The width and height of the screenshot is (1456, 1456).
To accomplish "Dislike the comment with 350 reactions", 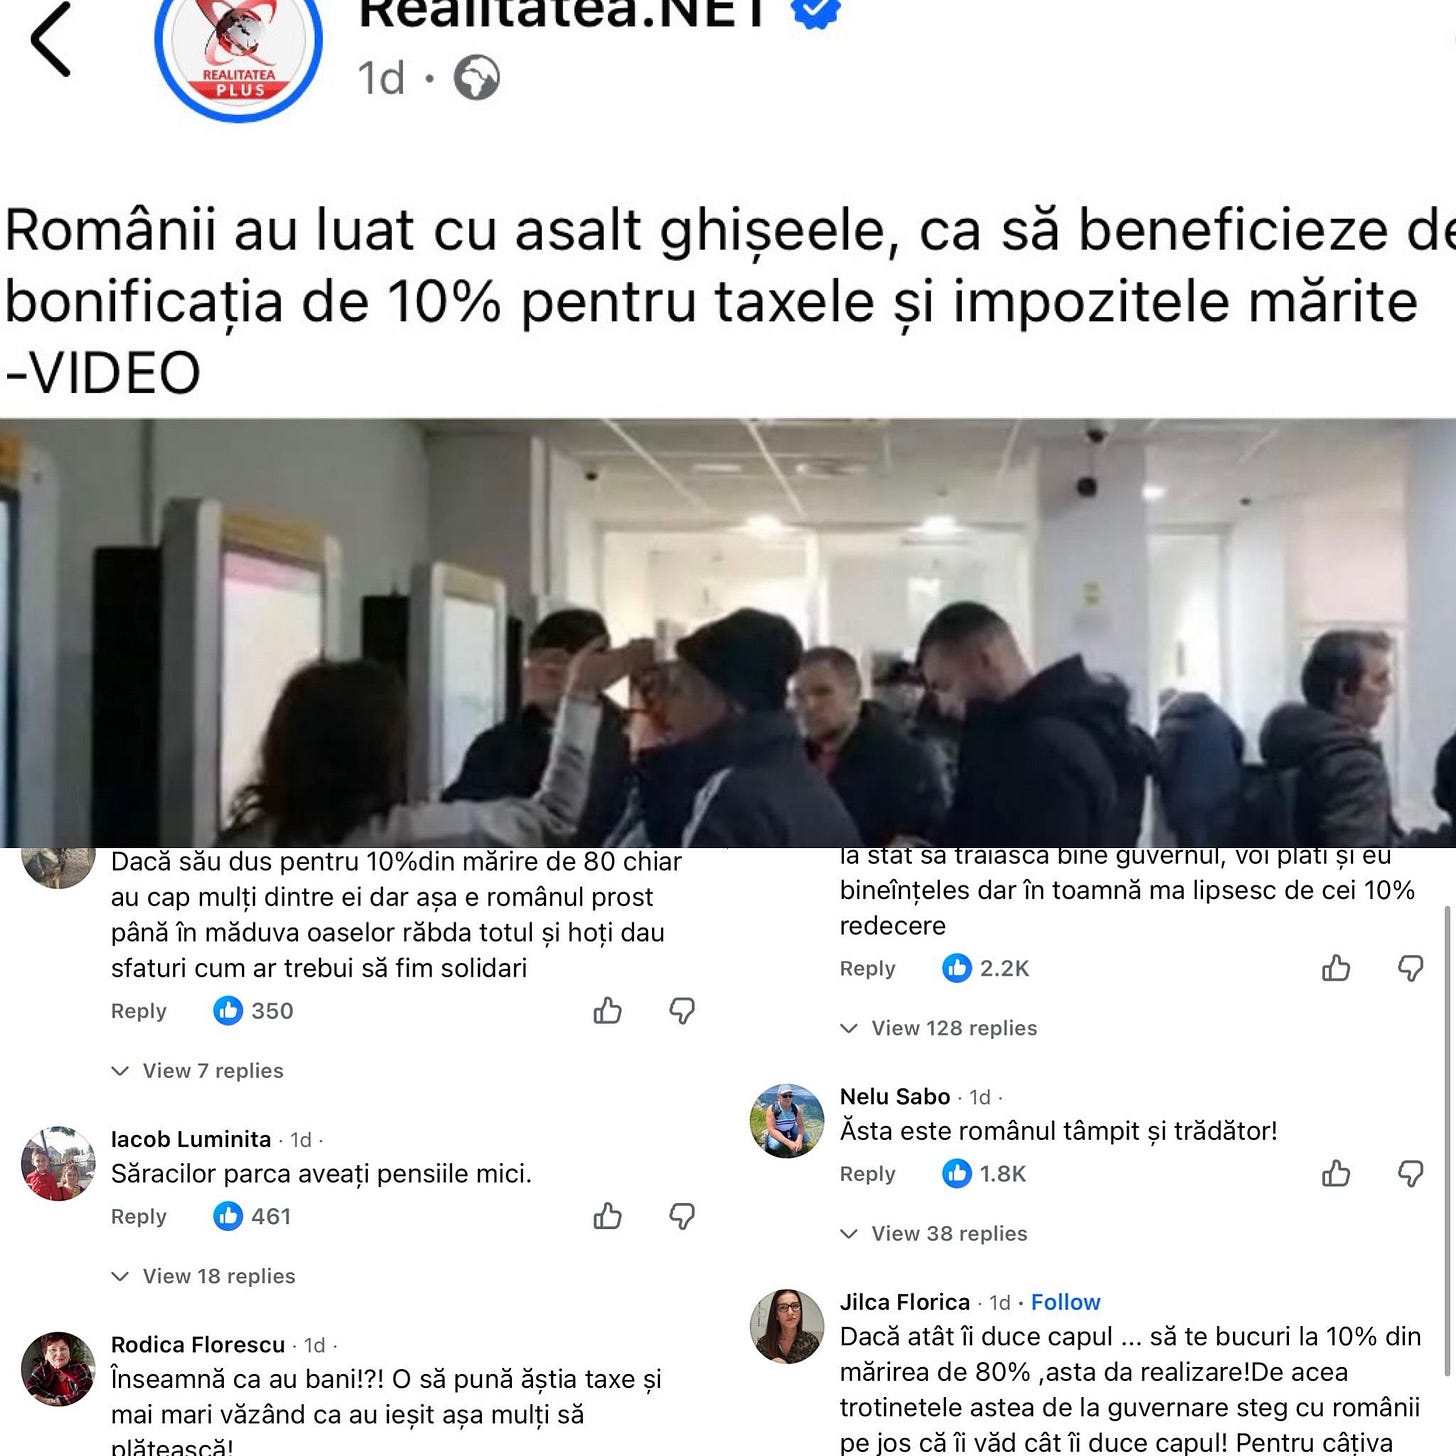I will pyautogui.click(x=682, y=1011).
